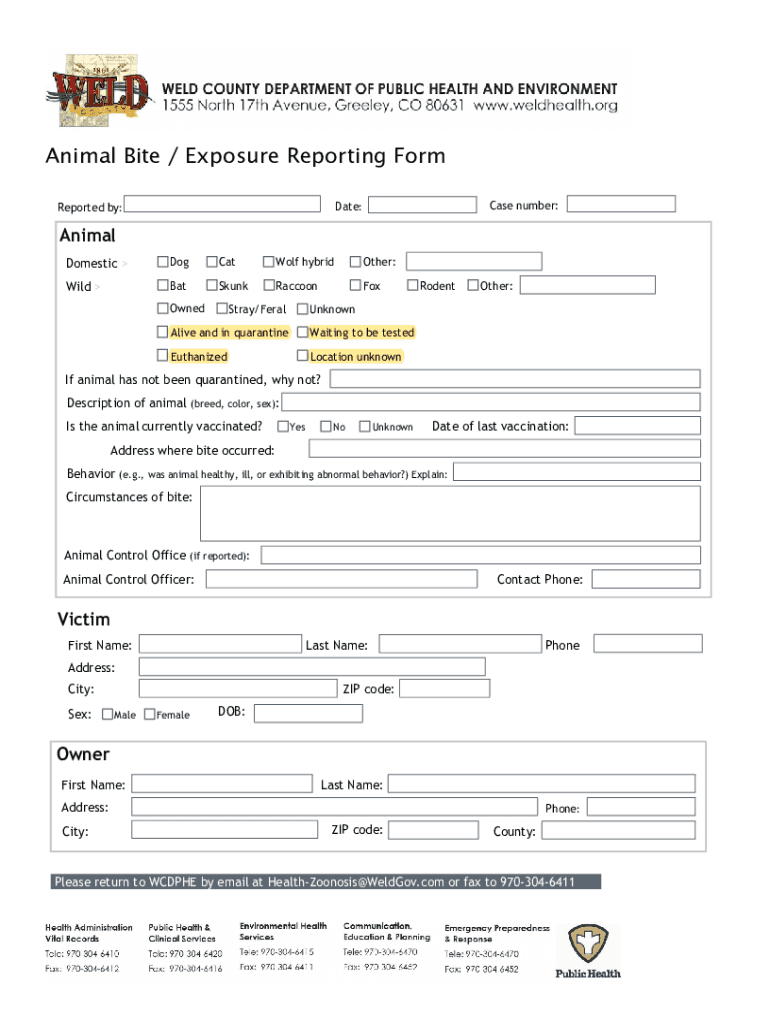The height and width of the screenshot is (1024, 770).
Task: Select Unknown for vaccination status
Action: coord(365,426)
